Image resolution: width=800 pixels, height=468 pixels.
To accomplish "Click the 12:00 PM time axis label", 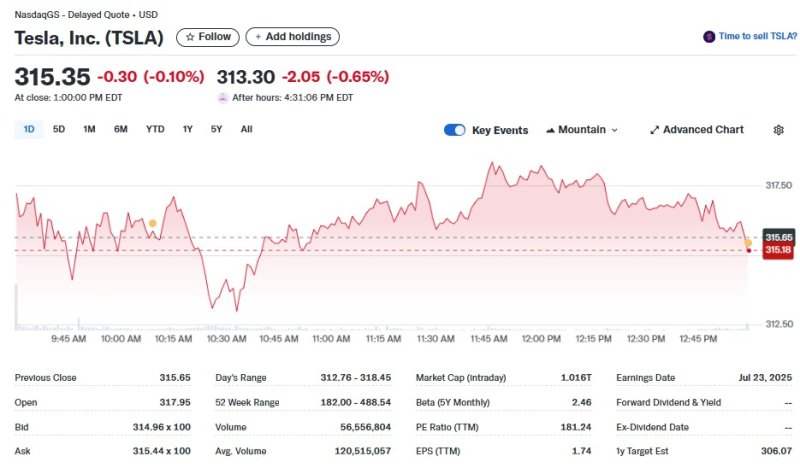I will tap(541, 339).
